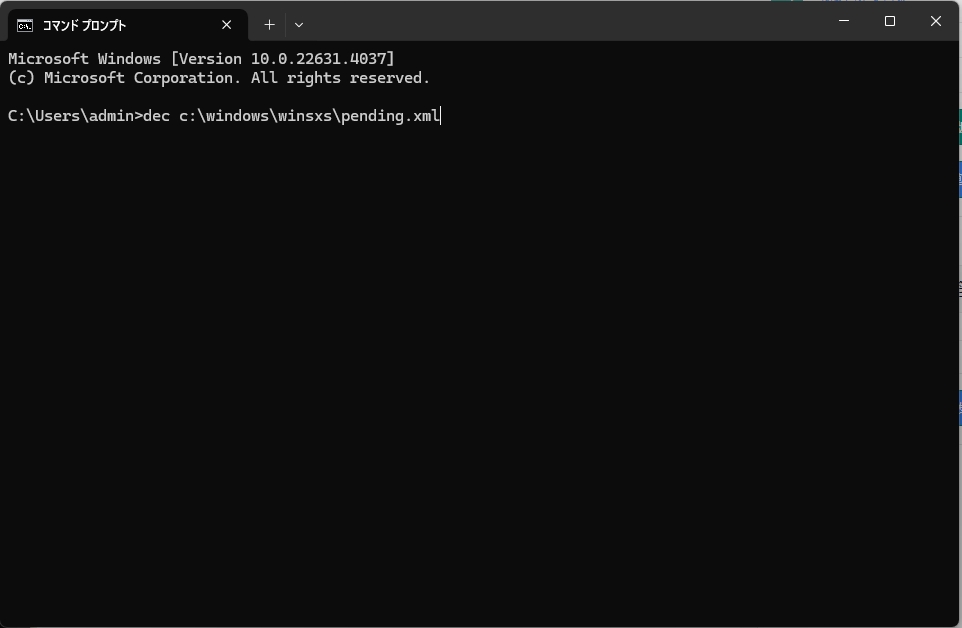Click the "Microsoft Windows" version line
The height and width of the screenshot is (628, 962).
(84, 59)
